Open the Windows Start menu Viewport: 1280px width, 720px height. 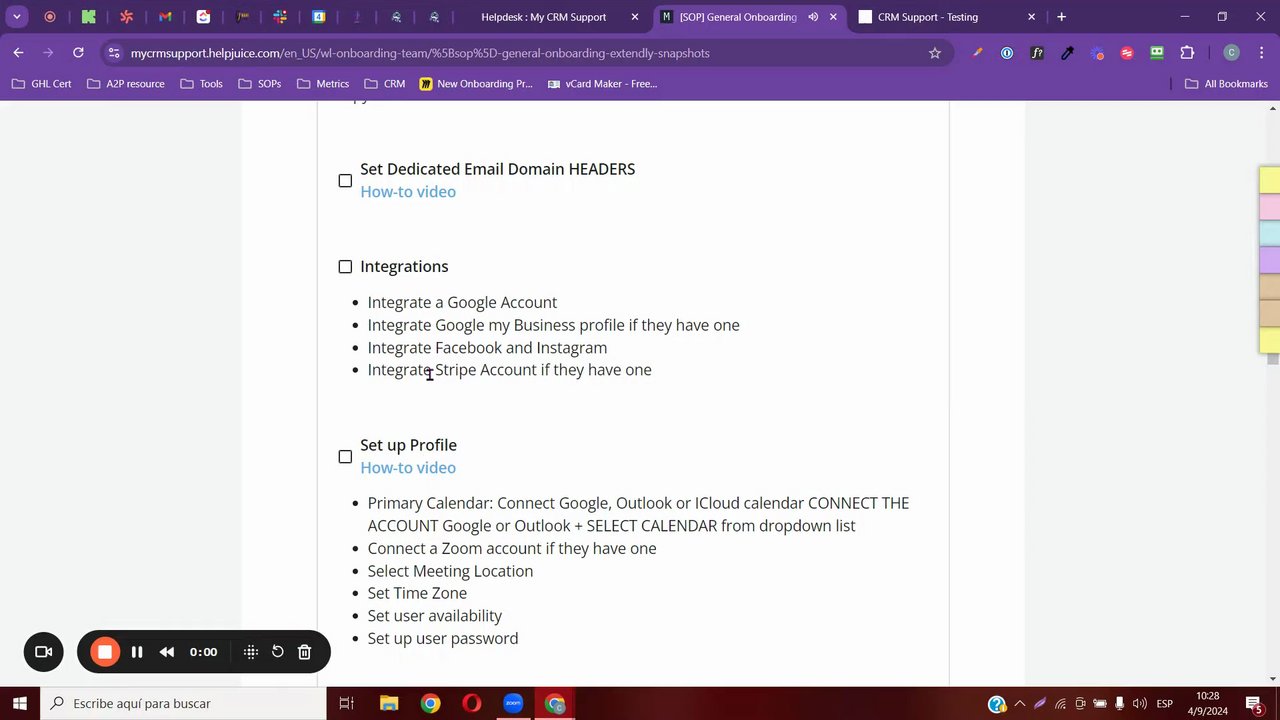tap(20, 704)
